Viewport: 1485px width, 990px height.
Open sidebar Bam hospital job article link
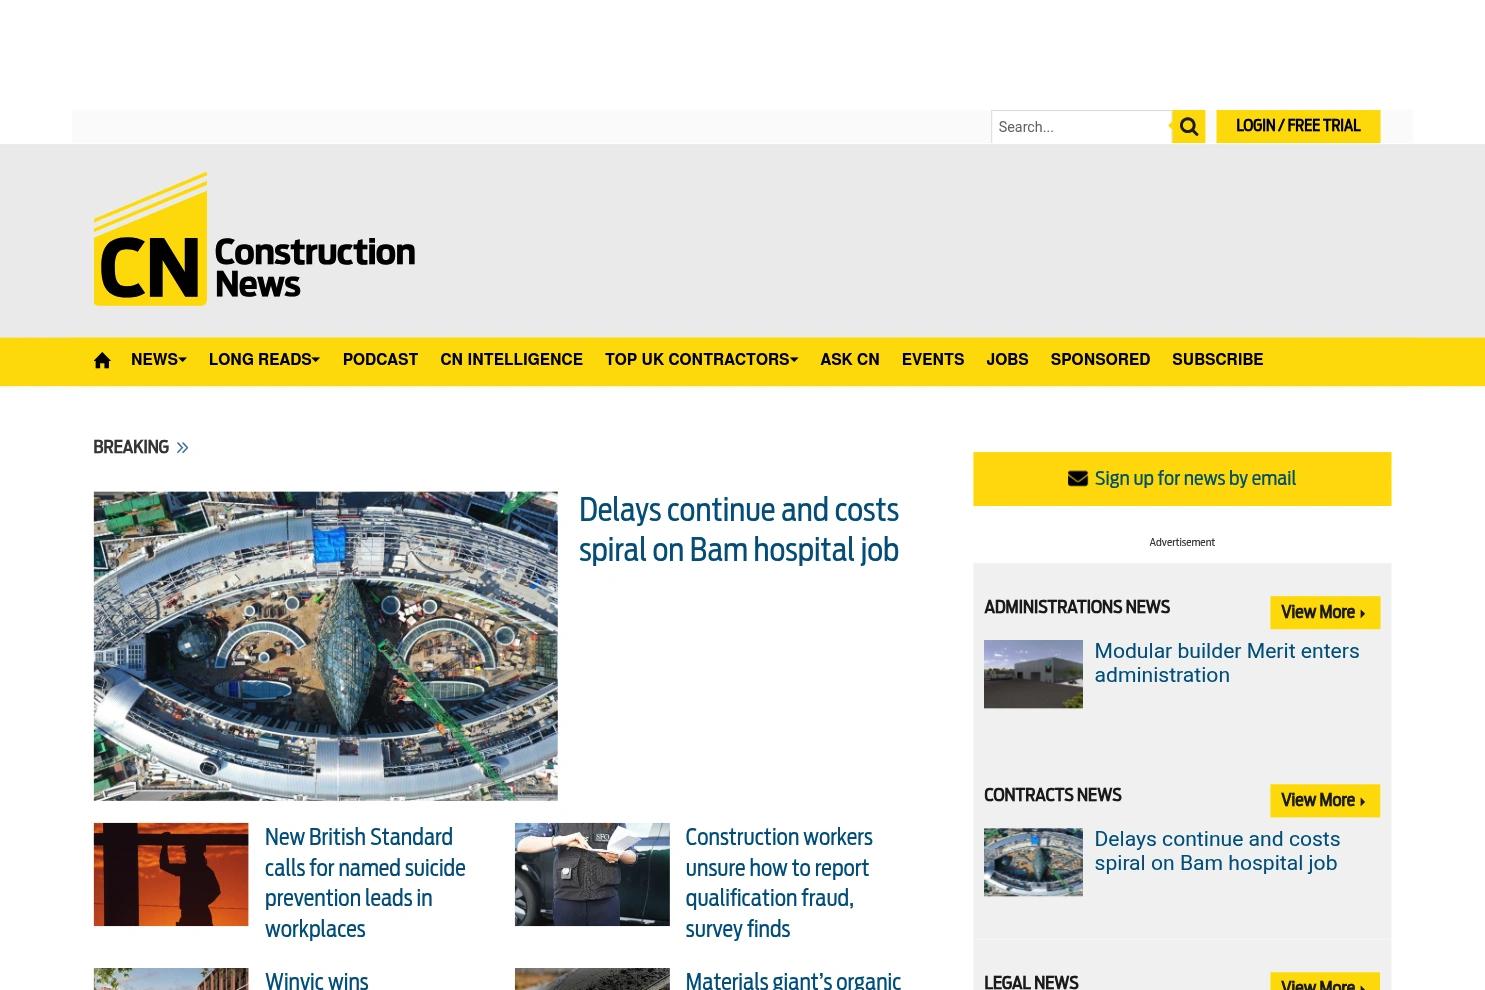coord(1217,851)
